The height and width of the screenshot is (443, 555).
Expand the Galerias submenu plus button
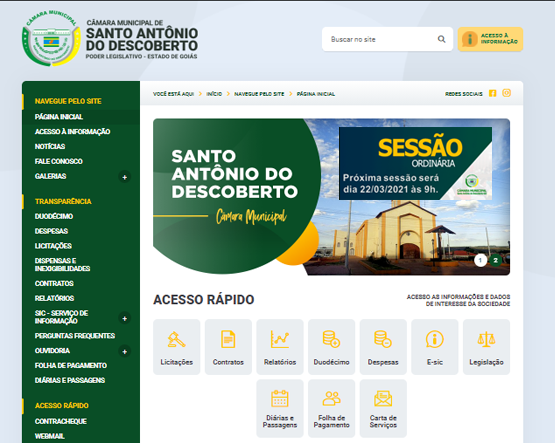(x=124, y=177)
